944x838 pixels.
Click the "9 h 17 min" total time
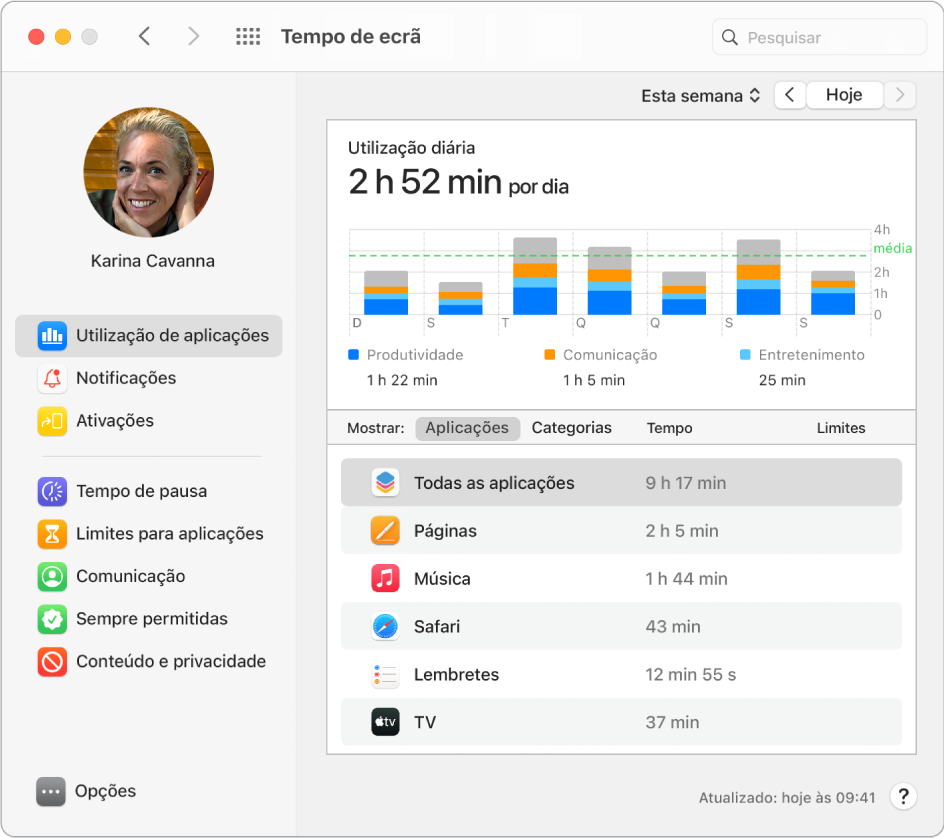pyautogui.click(x=686, y=483)
